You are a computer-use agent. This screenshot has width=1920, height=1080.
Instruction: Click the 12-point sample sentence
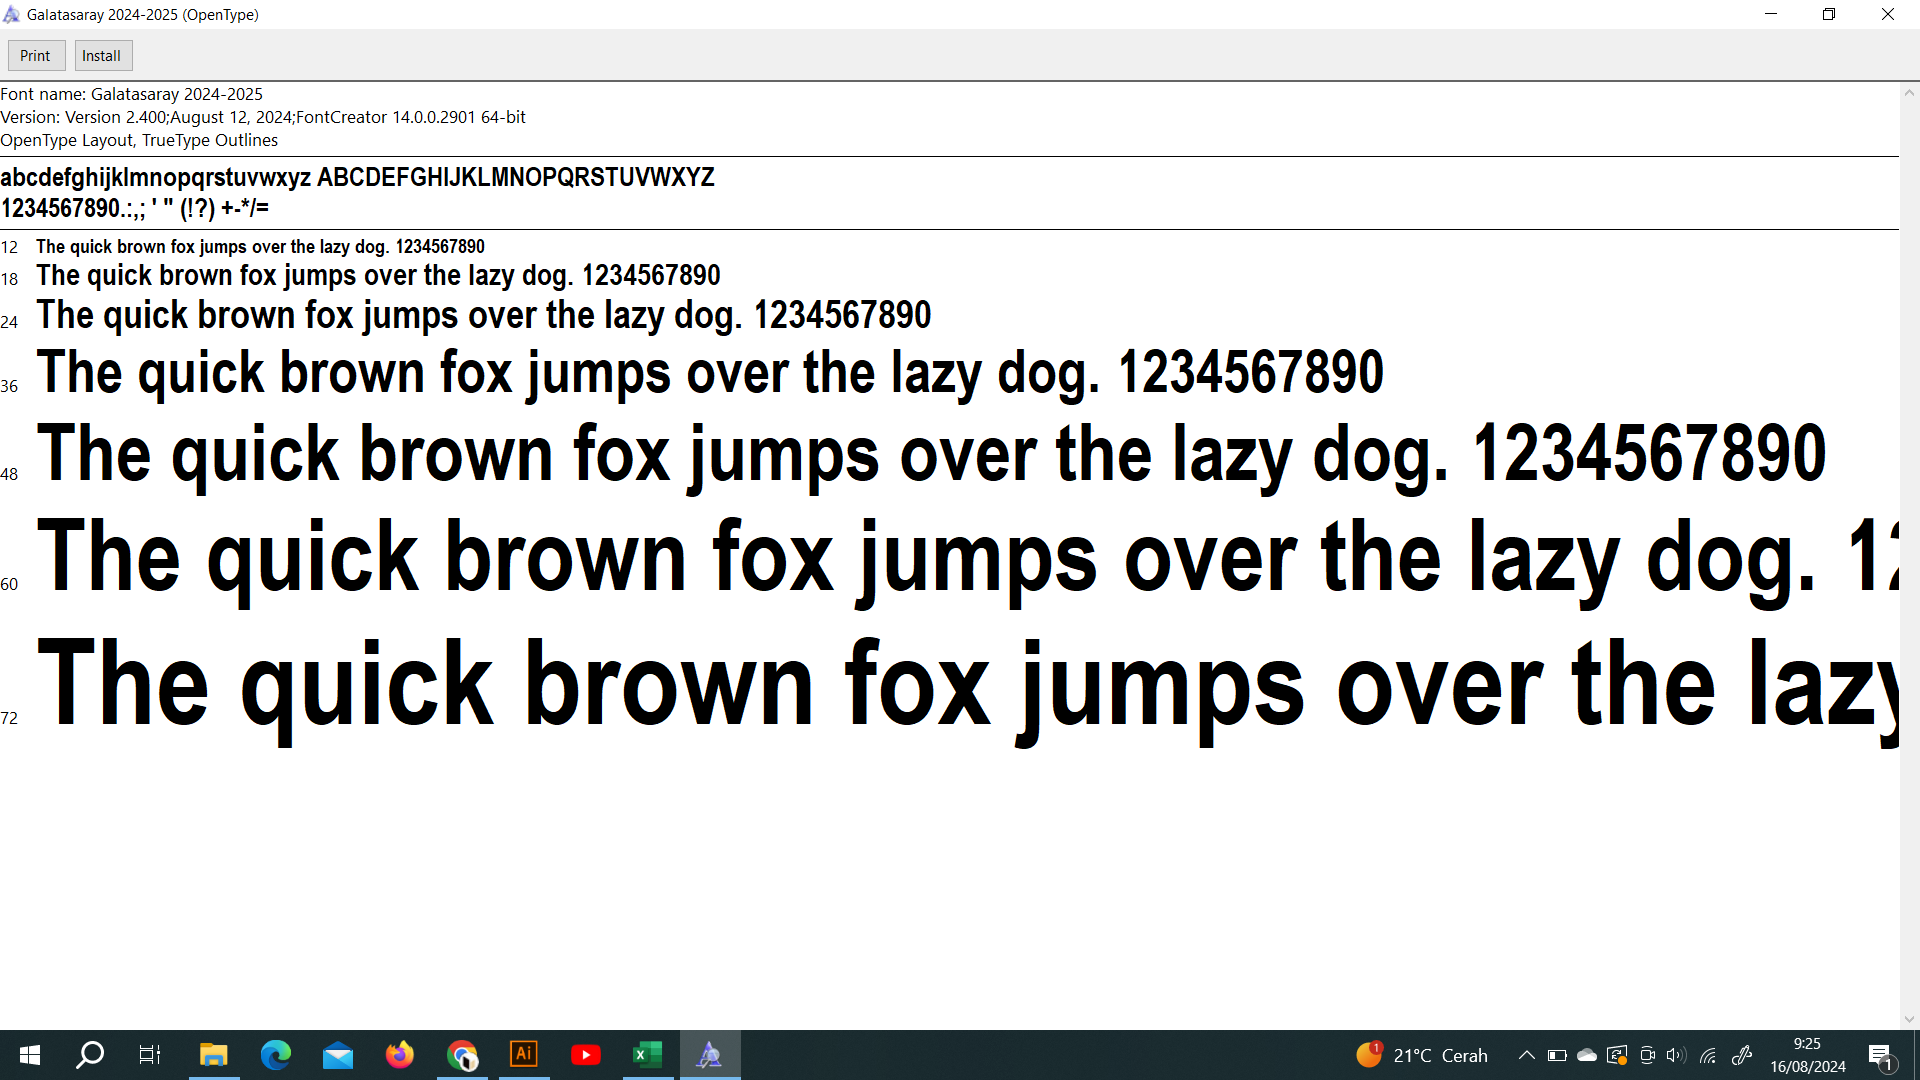[260, 247]
